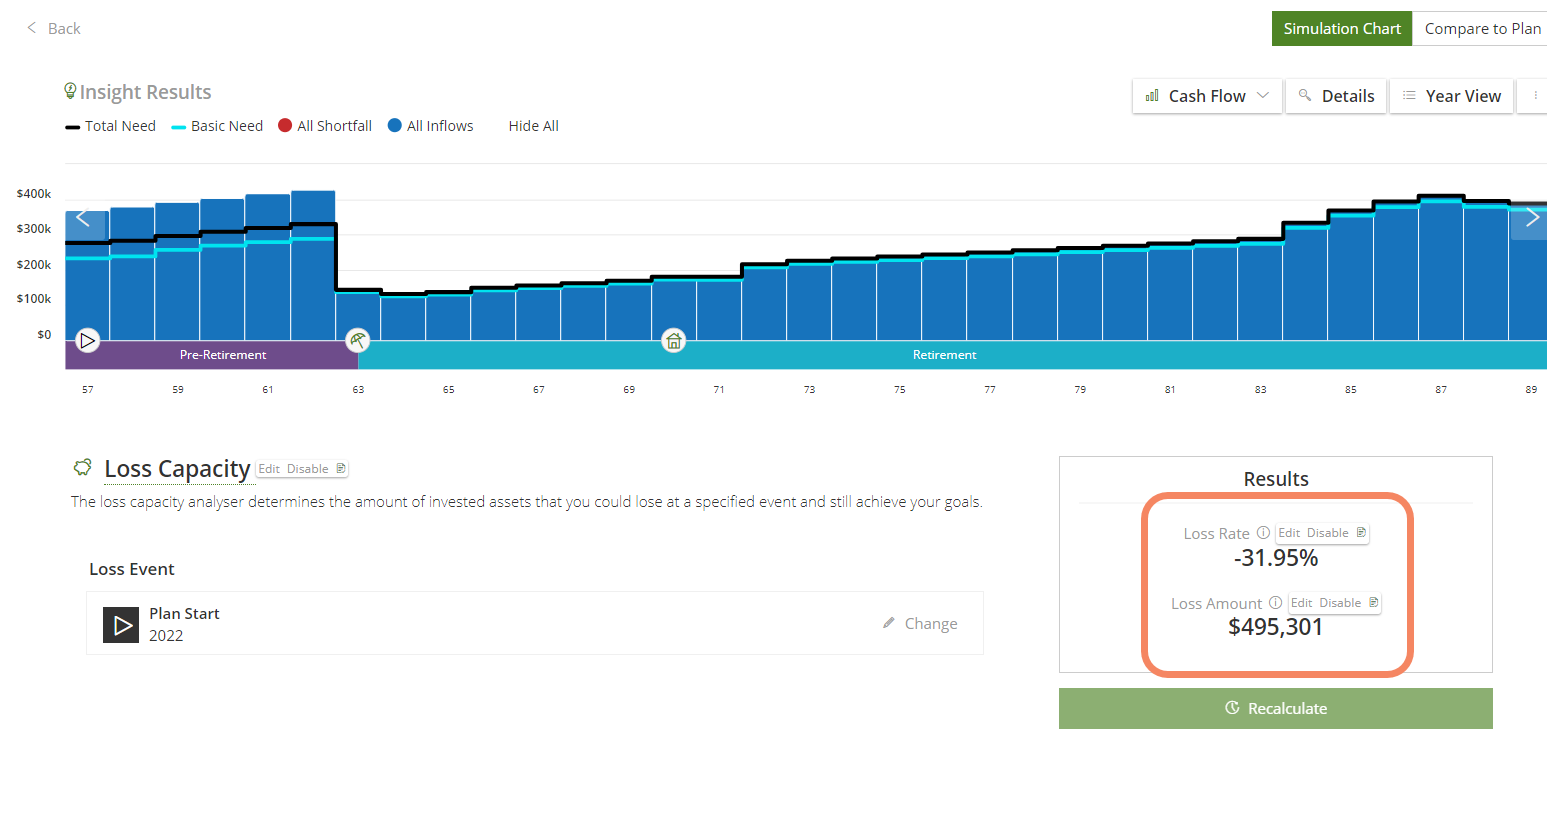Click the document icon in the Loss Amount toolbar

1373,603
